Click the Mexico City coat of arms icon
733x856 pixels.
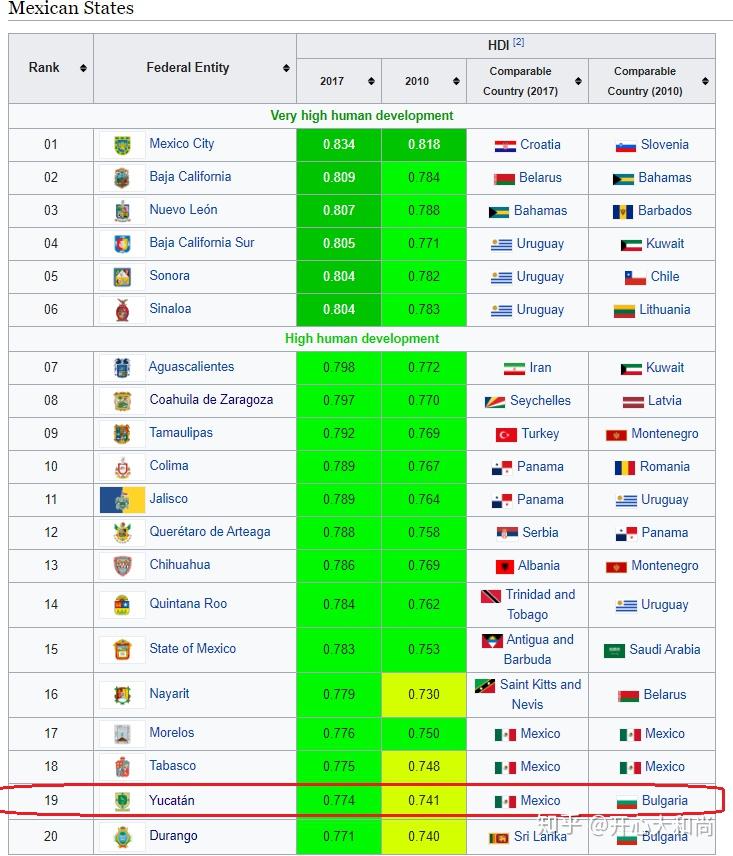click(x=123, y=145)
